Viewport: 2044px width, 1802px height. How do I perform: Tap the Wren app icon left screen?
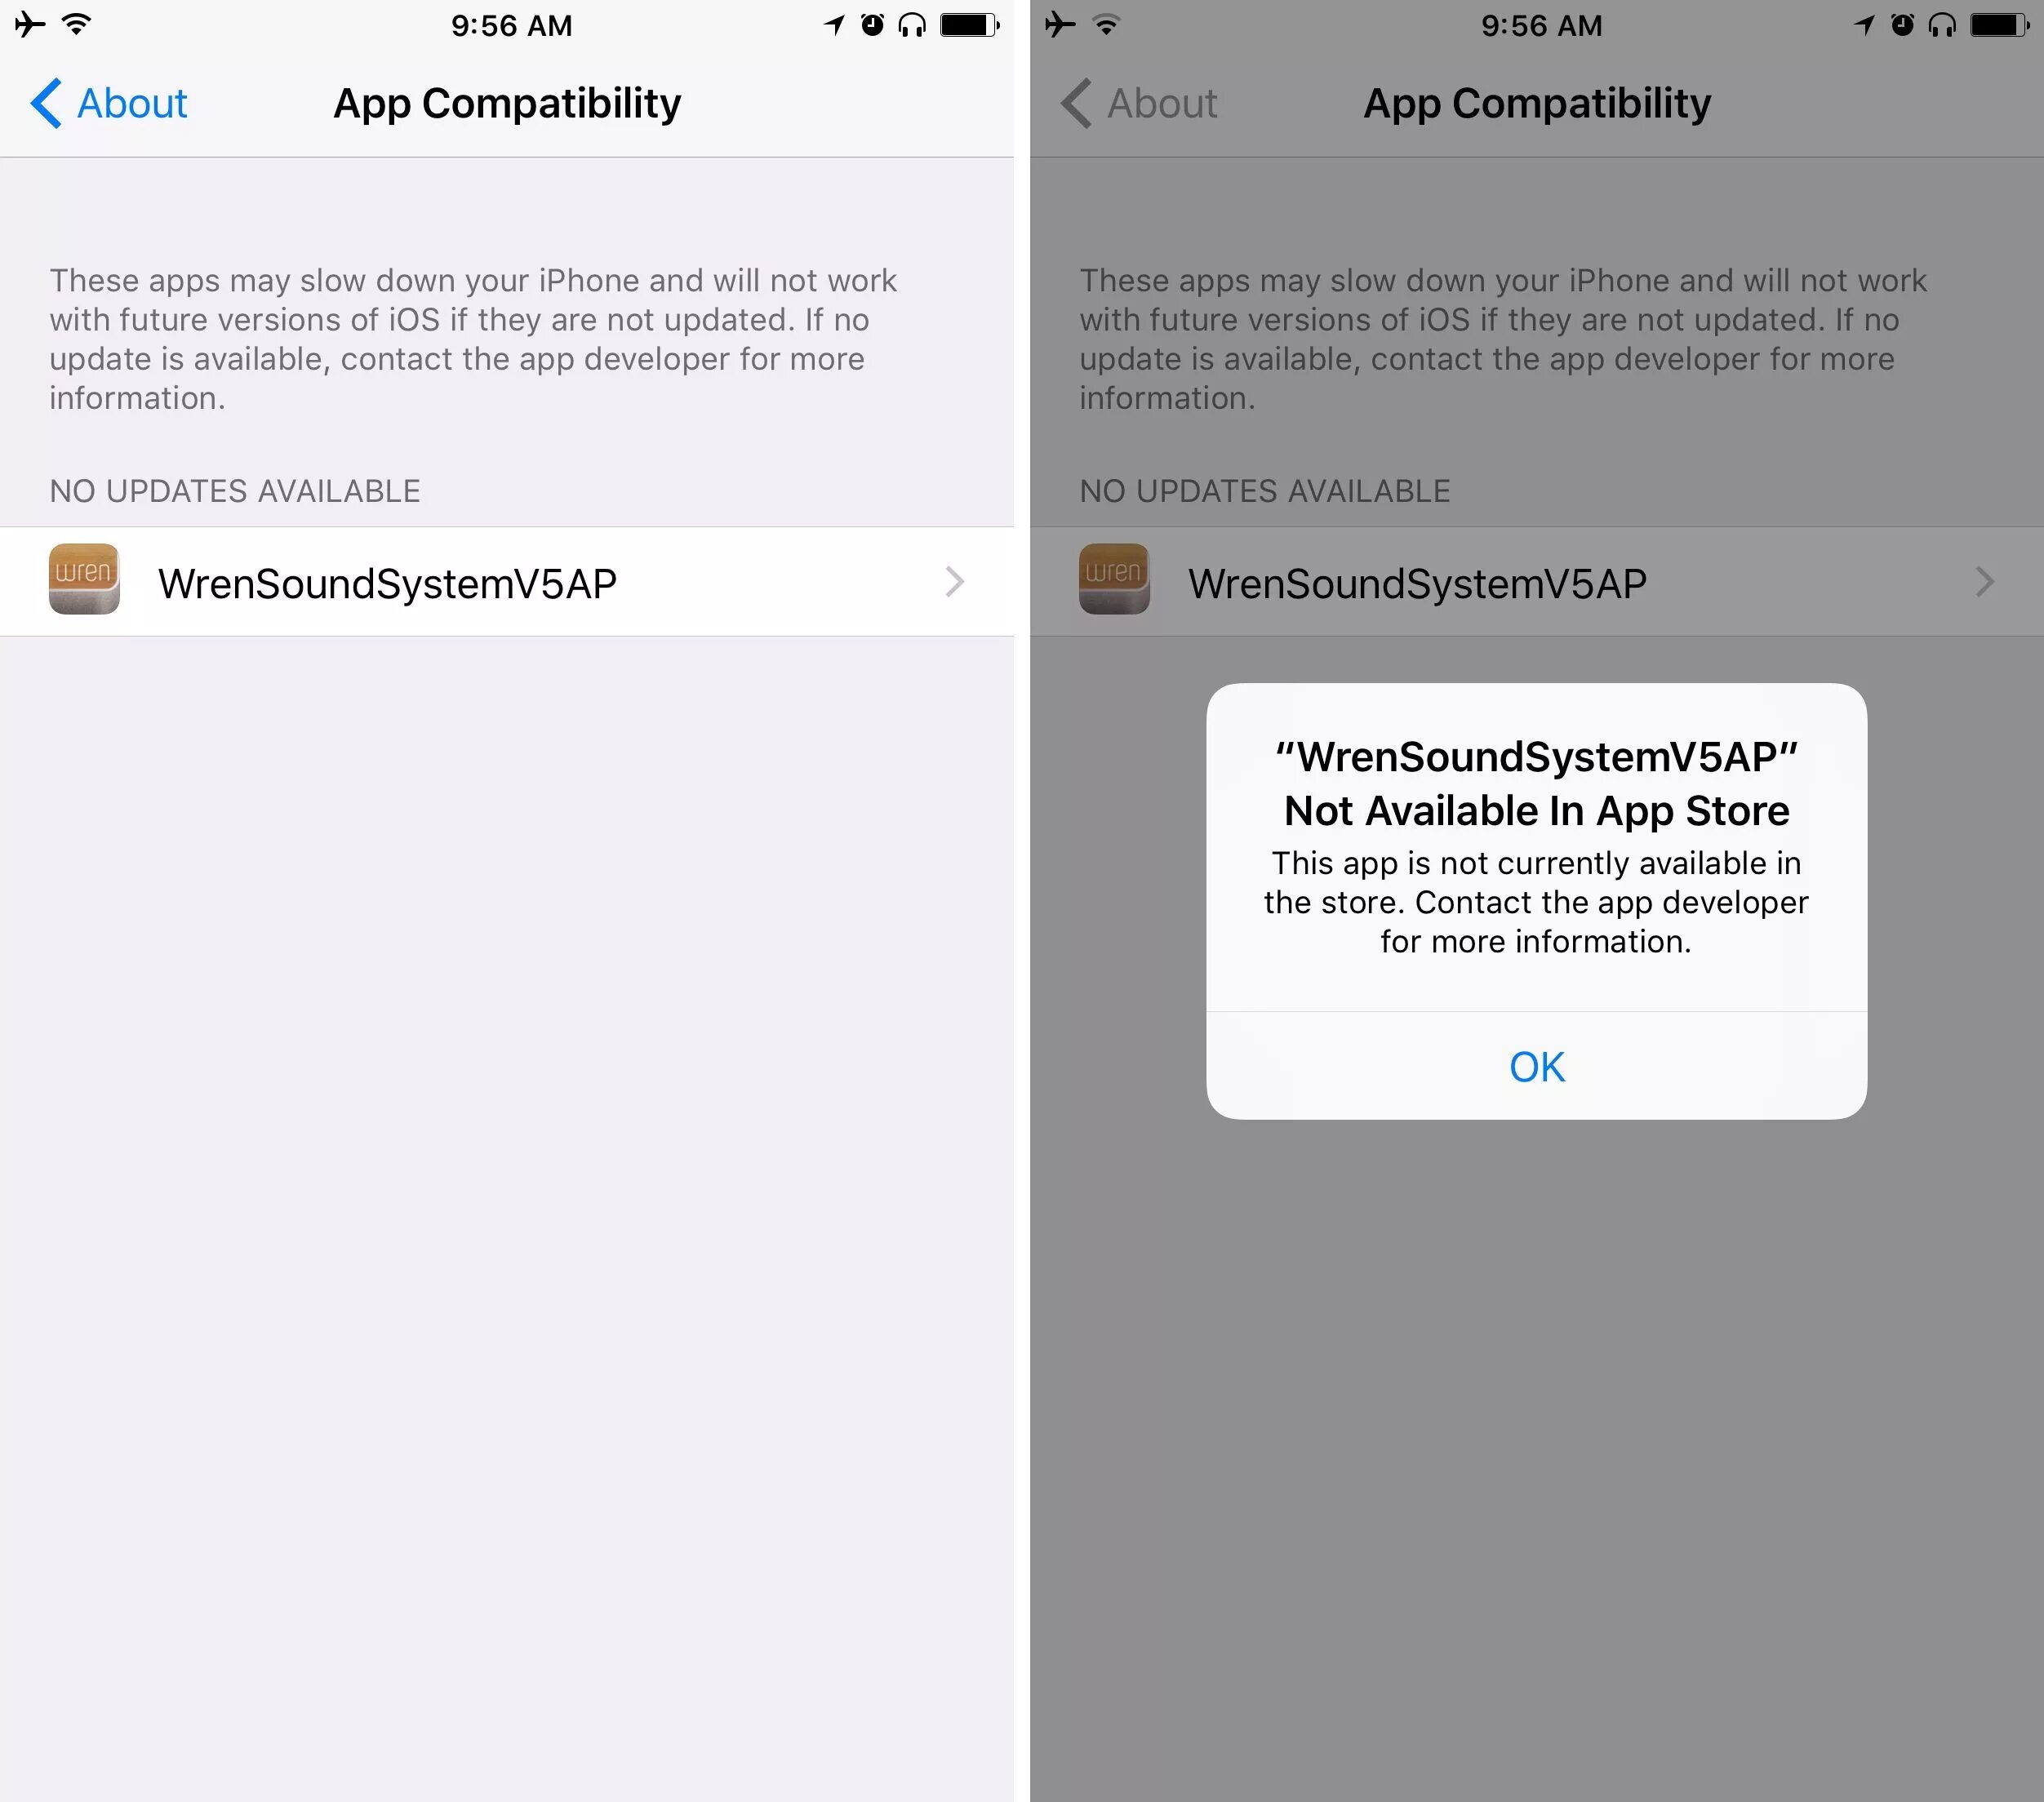(x=80, y=581)
